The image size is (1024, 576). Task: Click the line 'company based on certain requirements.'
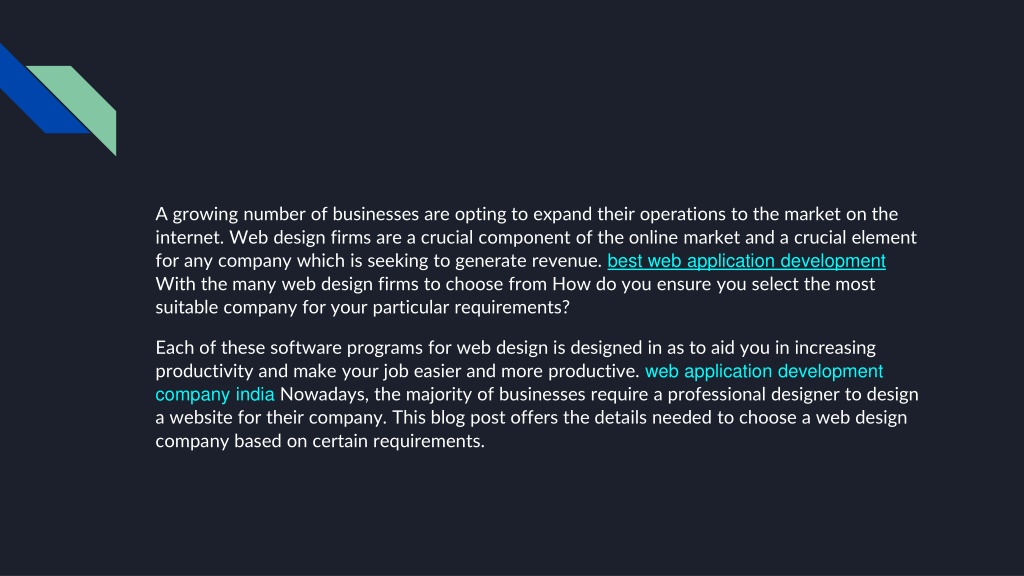[x=320, y=441]
